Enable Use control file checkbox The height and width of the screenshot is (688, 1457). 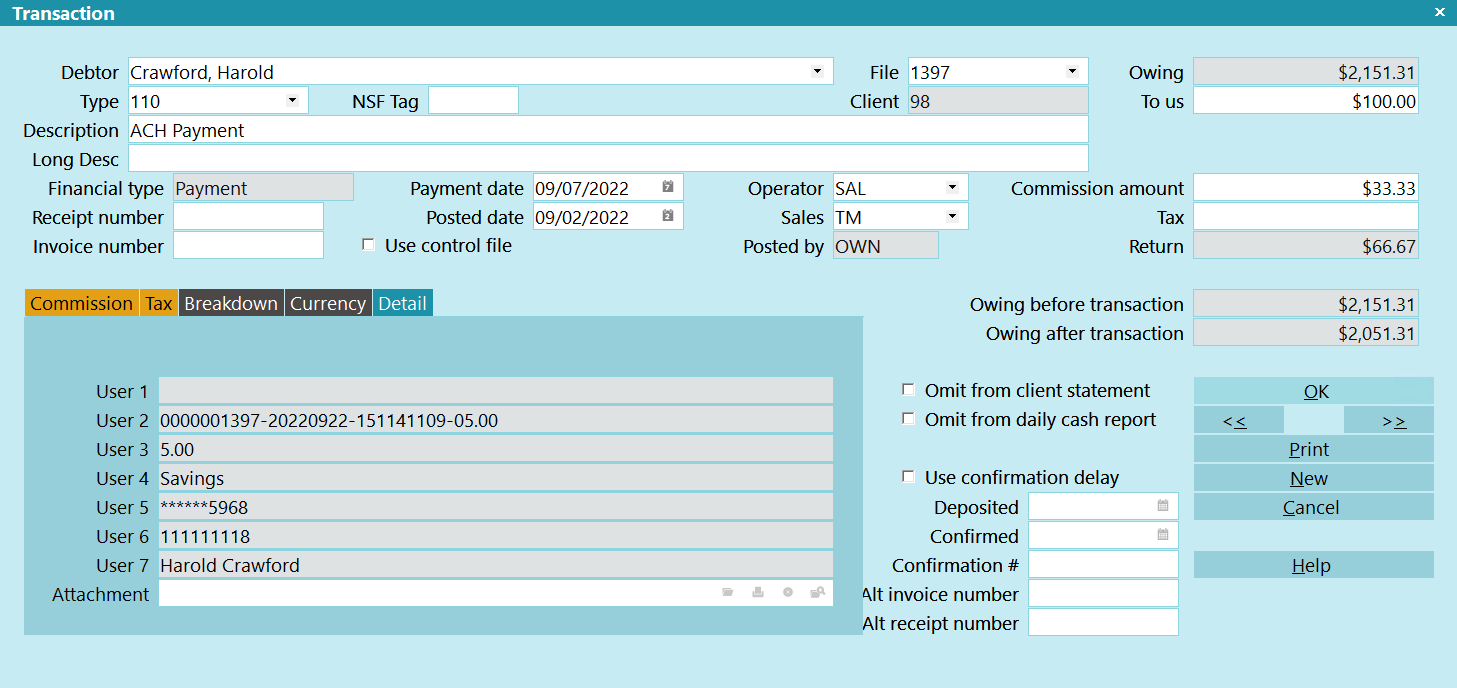tap(369, 245)
